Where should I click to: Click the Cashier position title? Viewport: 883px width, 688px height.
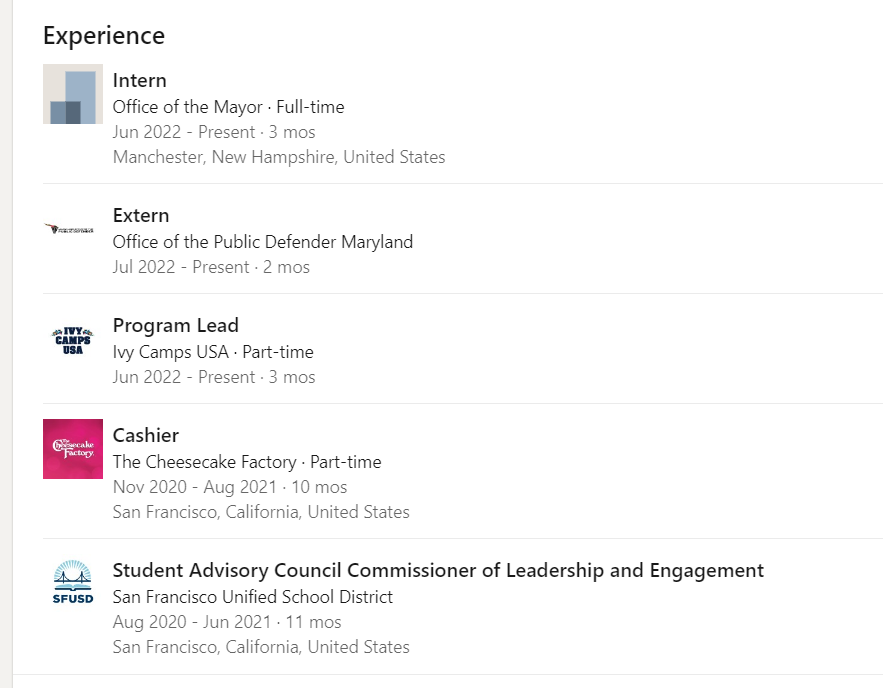(x=146, y=436)
